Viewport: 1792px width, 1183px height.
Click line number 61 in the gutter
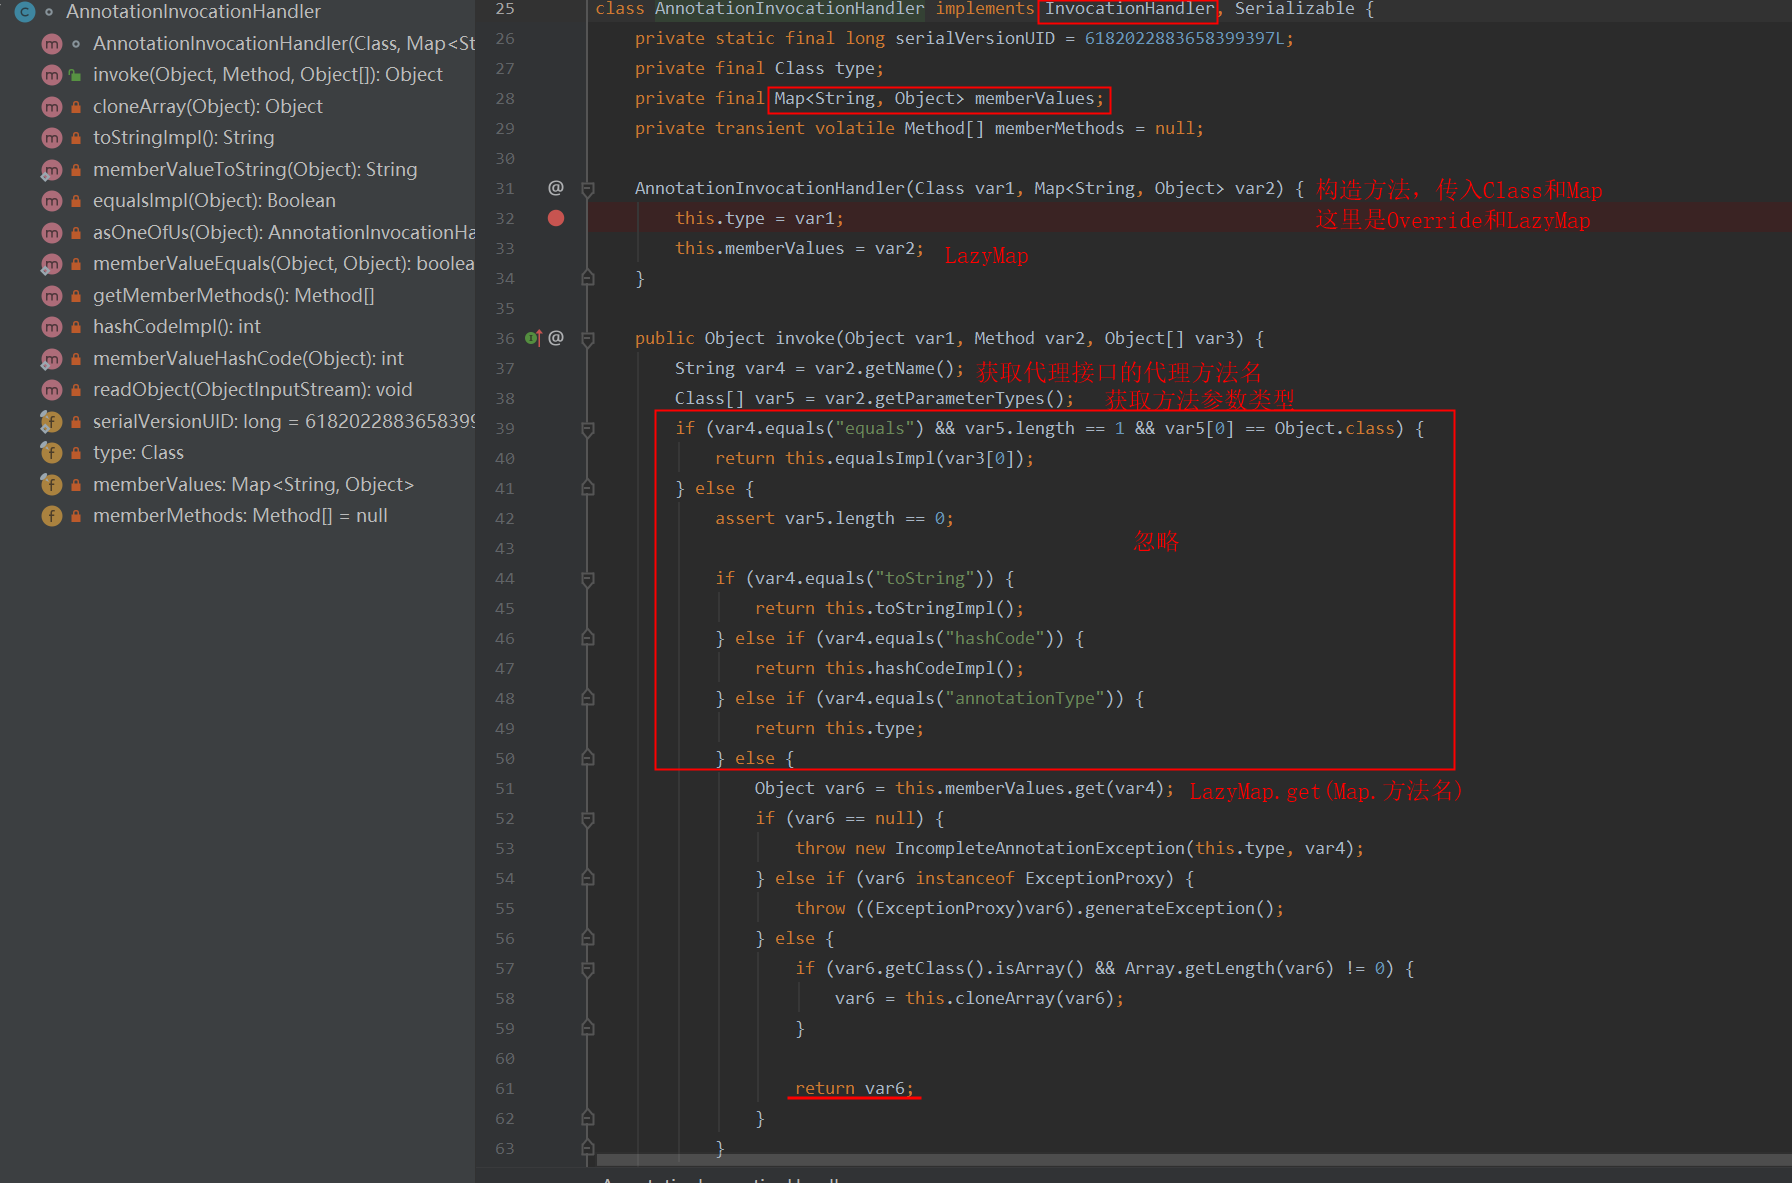505,1088
